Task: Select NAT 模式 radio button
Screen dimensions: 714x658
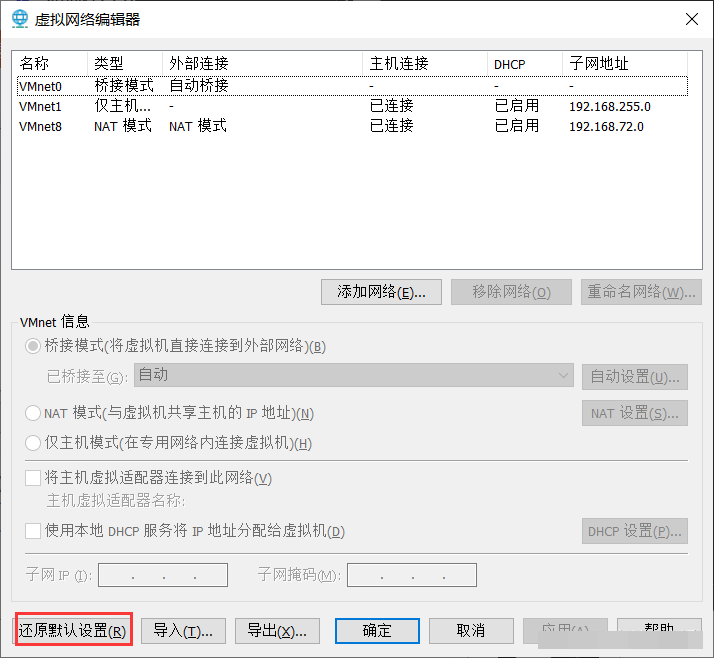Action: (x=33, y=413)
